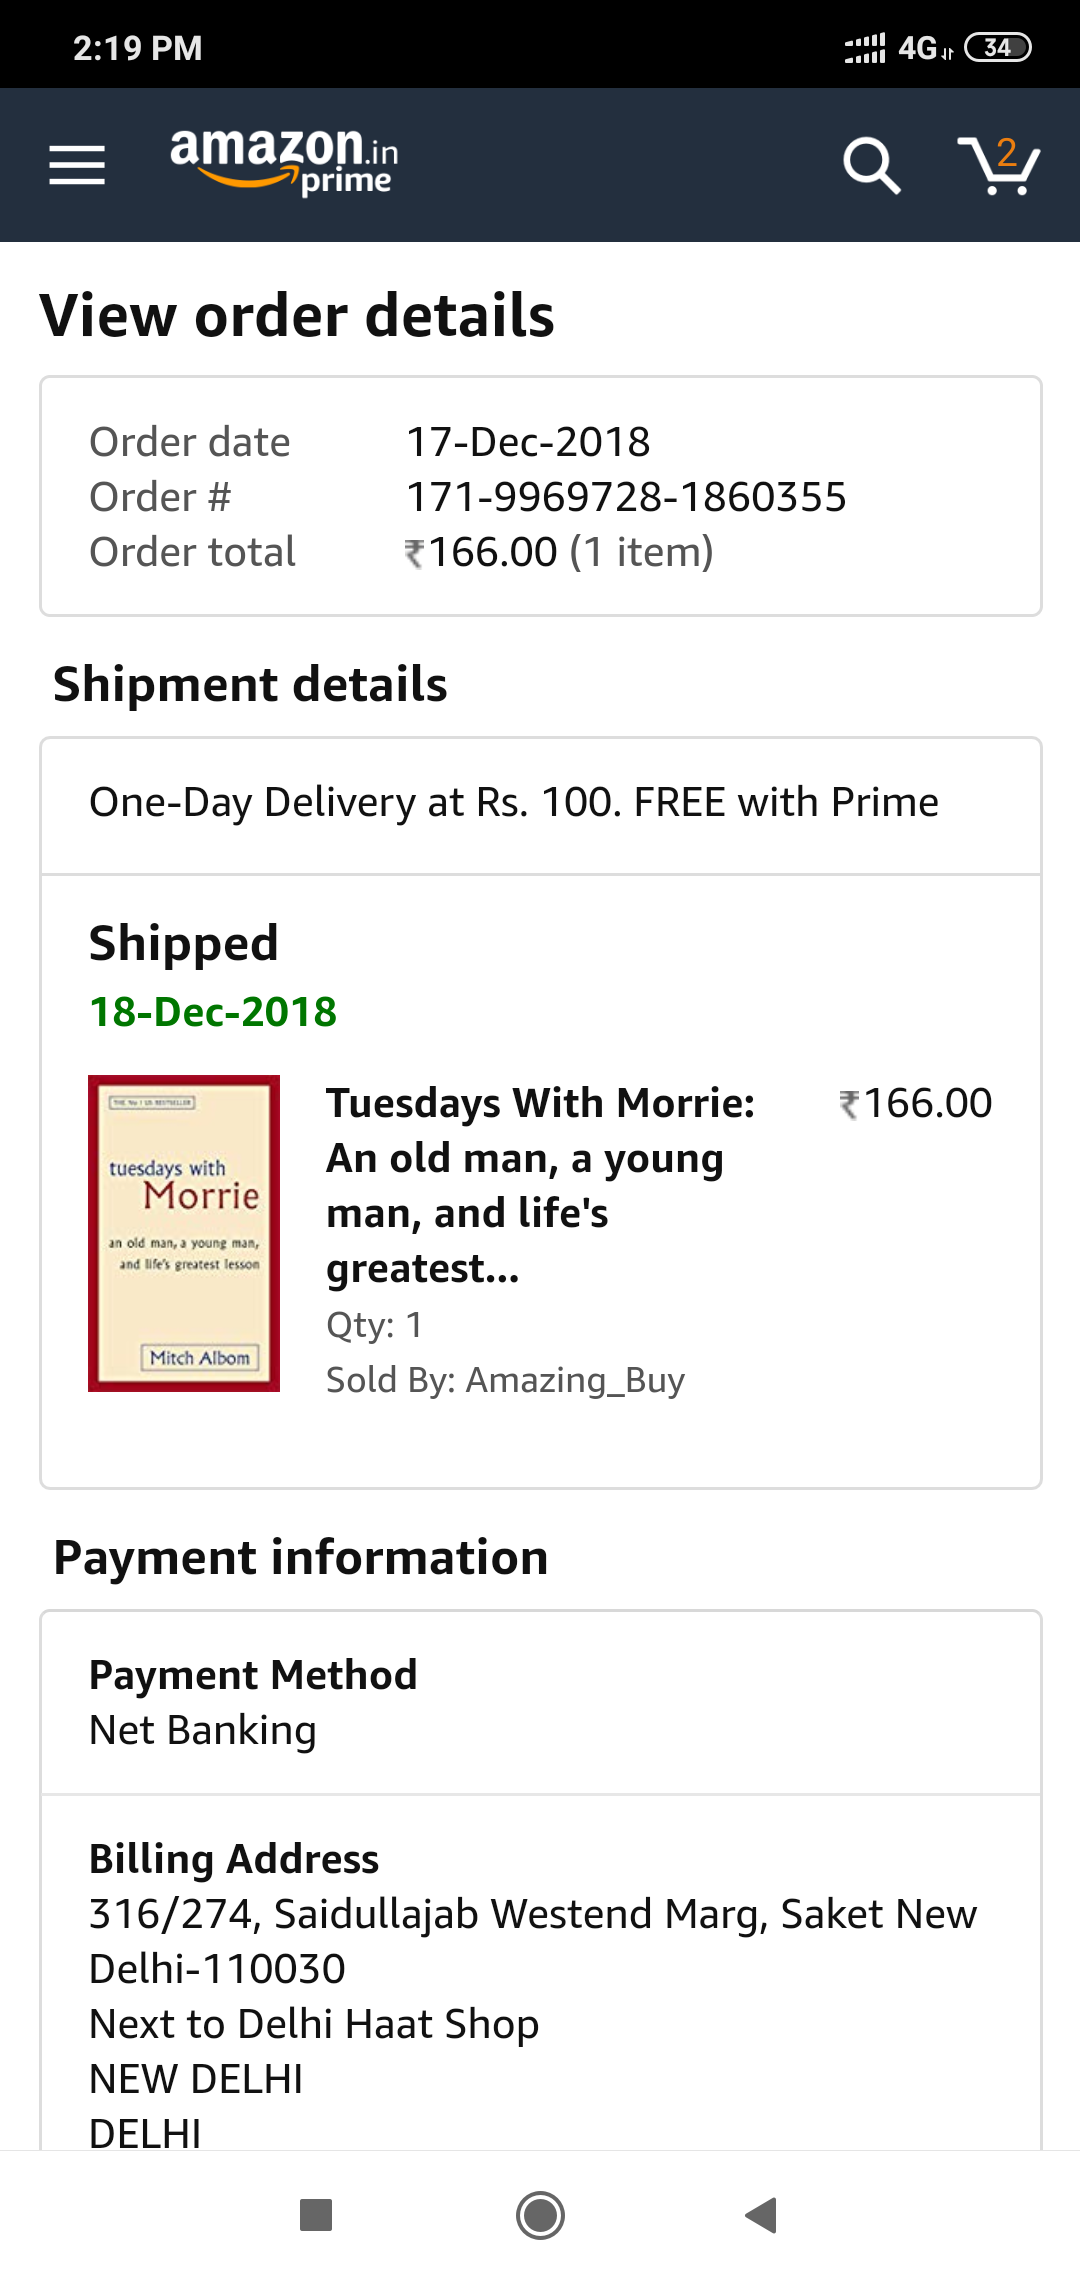Screen dimensions: 1080x2280
Task: Open the Tuesdays With Morrie product title
Action: tap(540, 1185)
